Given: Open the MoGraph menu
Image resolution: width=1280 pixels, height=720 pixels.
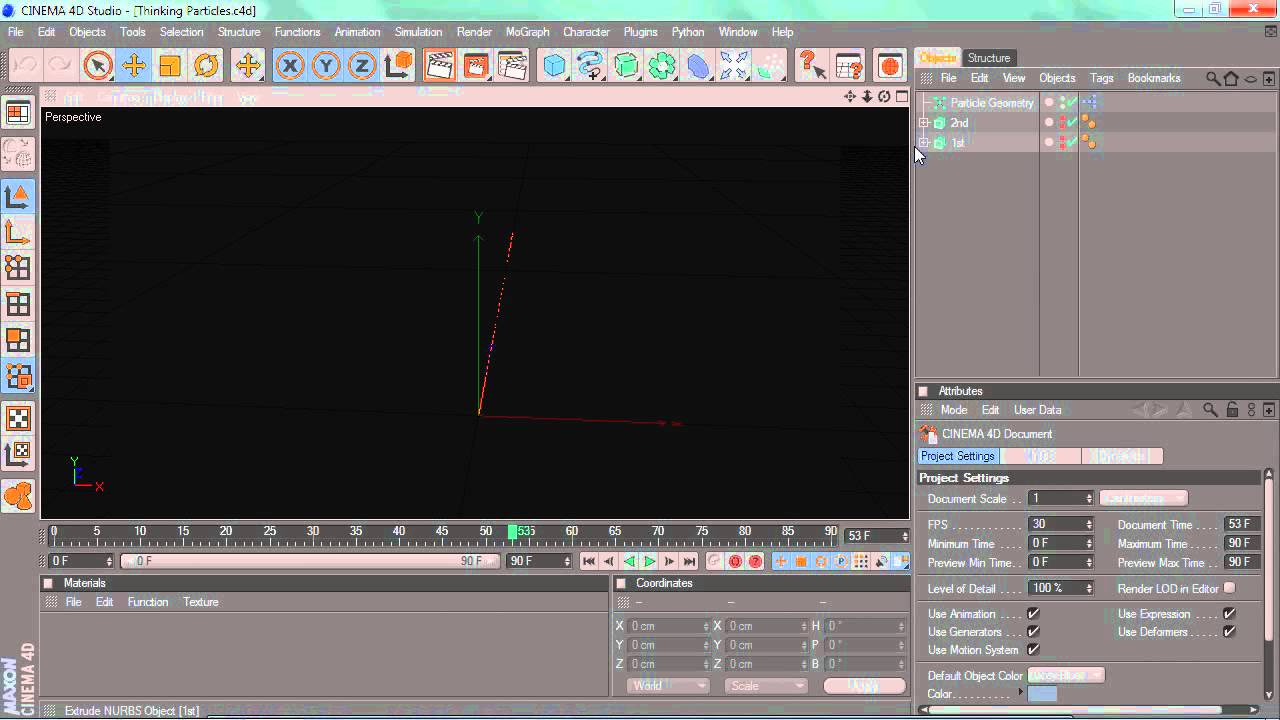Looking at the screenshot, I should (527, 32).
